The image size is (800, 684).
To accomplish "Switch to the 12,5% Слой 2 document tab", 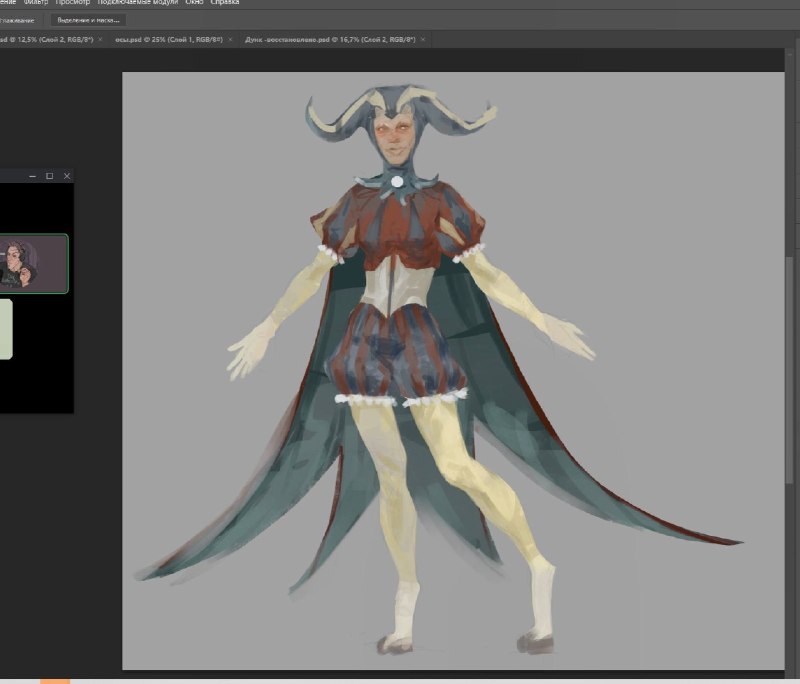I will pyautogui.click(x=46, y=39).
